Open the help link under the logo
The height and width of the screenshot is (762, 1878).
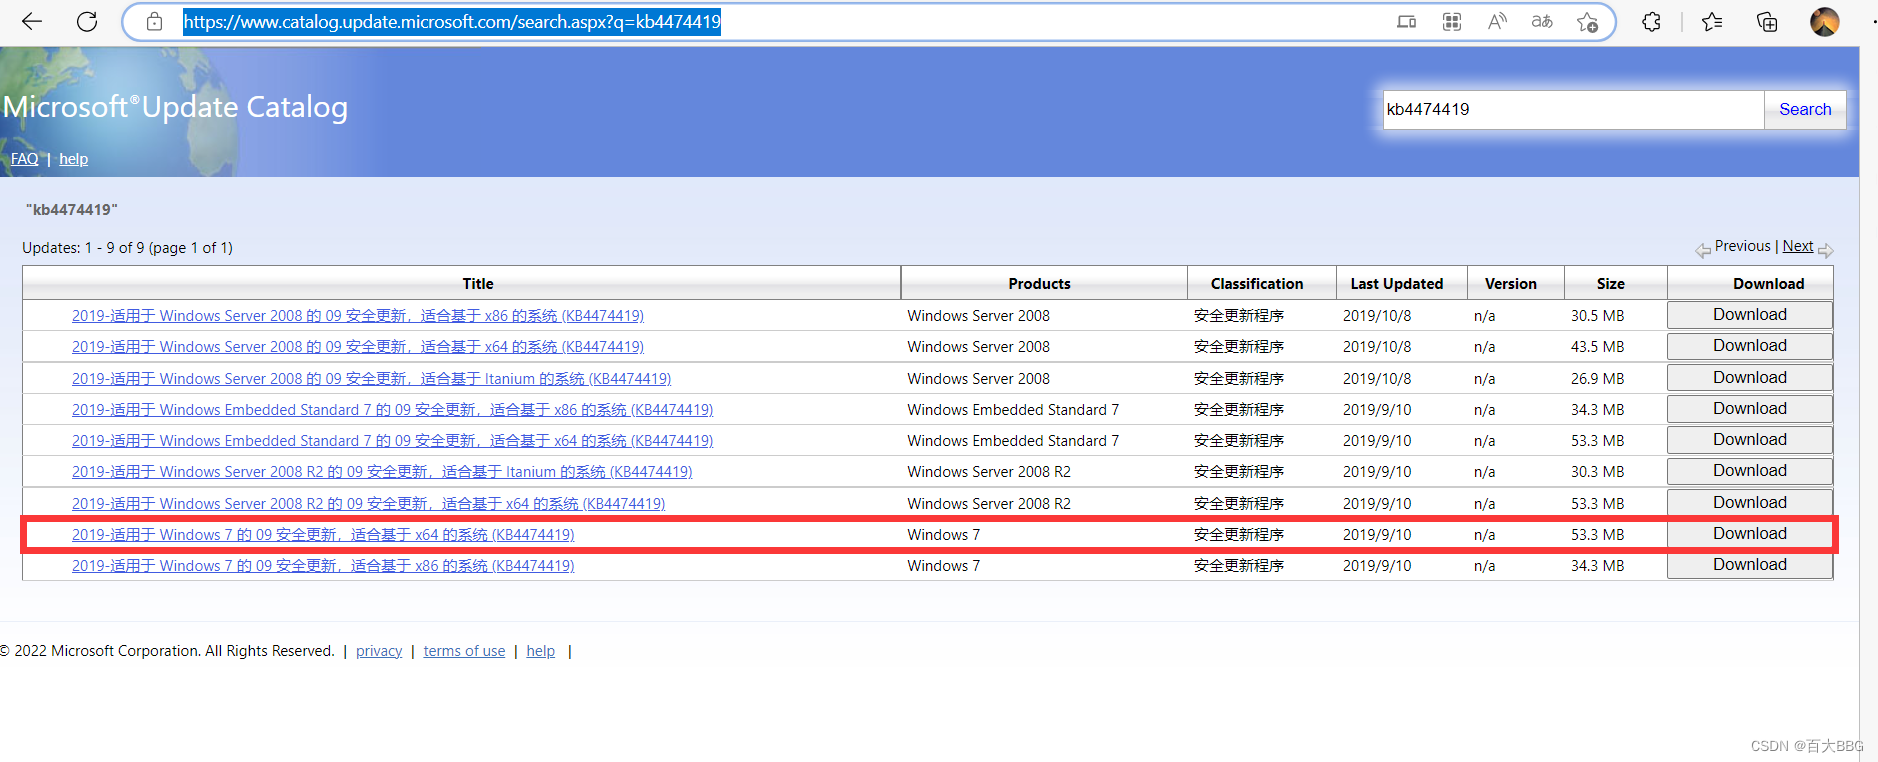73,159
